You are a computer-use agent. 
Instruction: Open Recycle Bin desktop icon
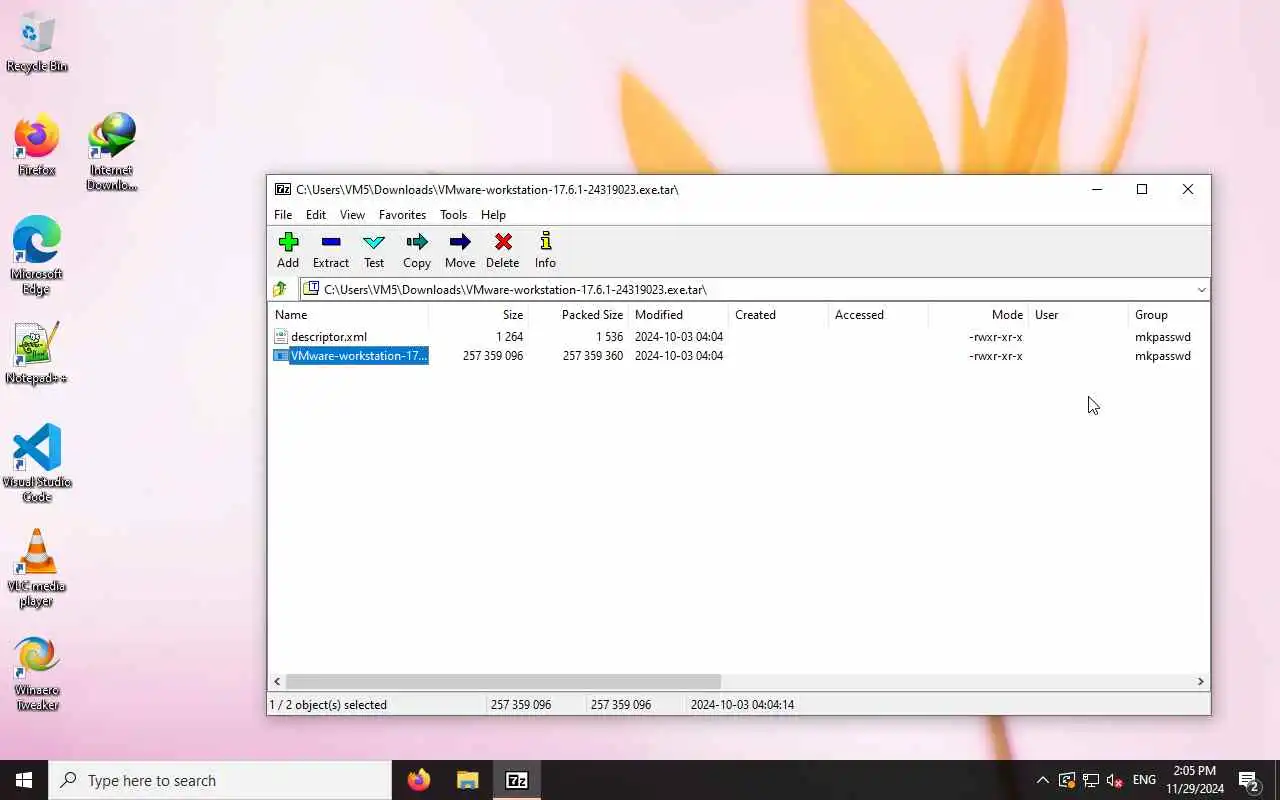[37, 43]
